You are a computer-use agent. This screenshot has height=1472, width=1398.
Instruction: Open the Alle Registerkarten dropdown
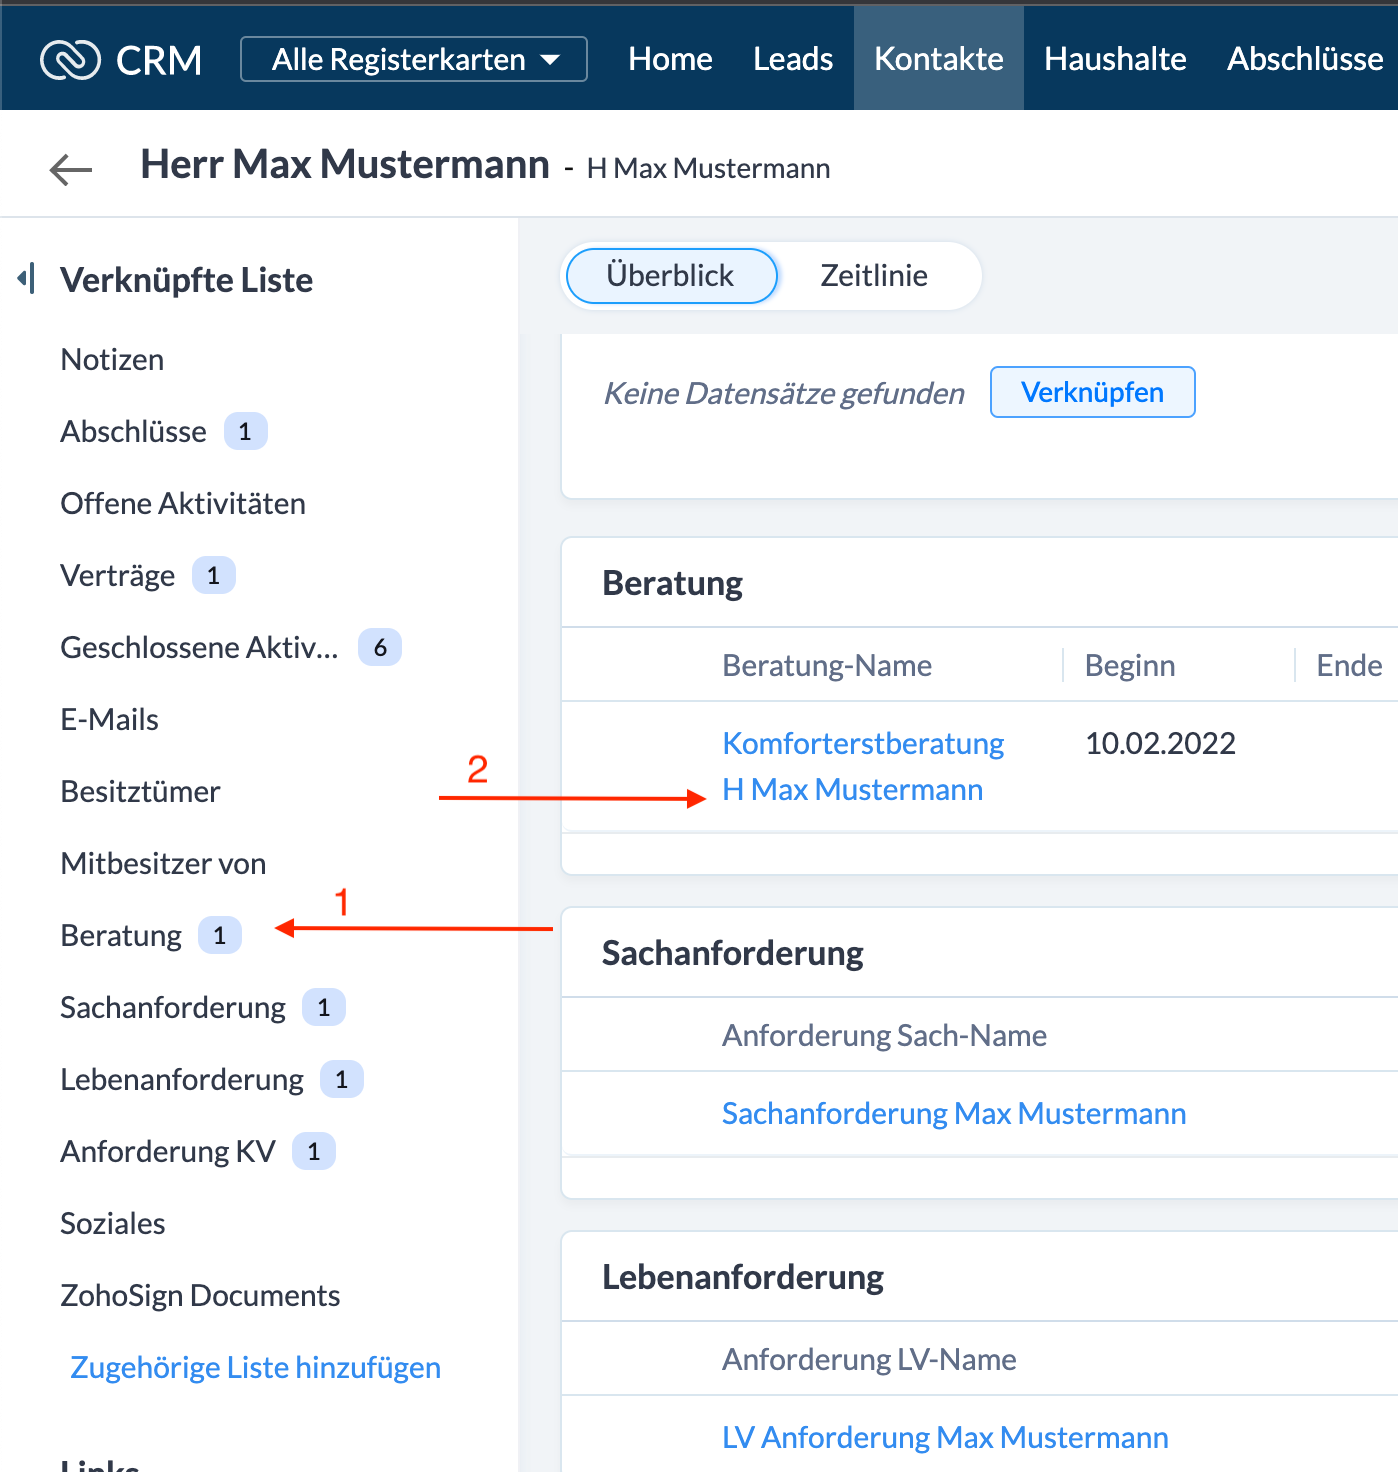click(414, 60)
